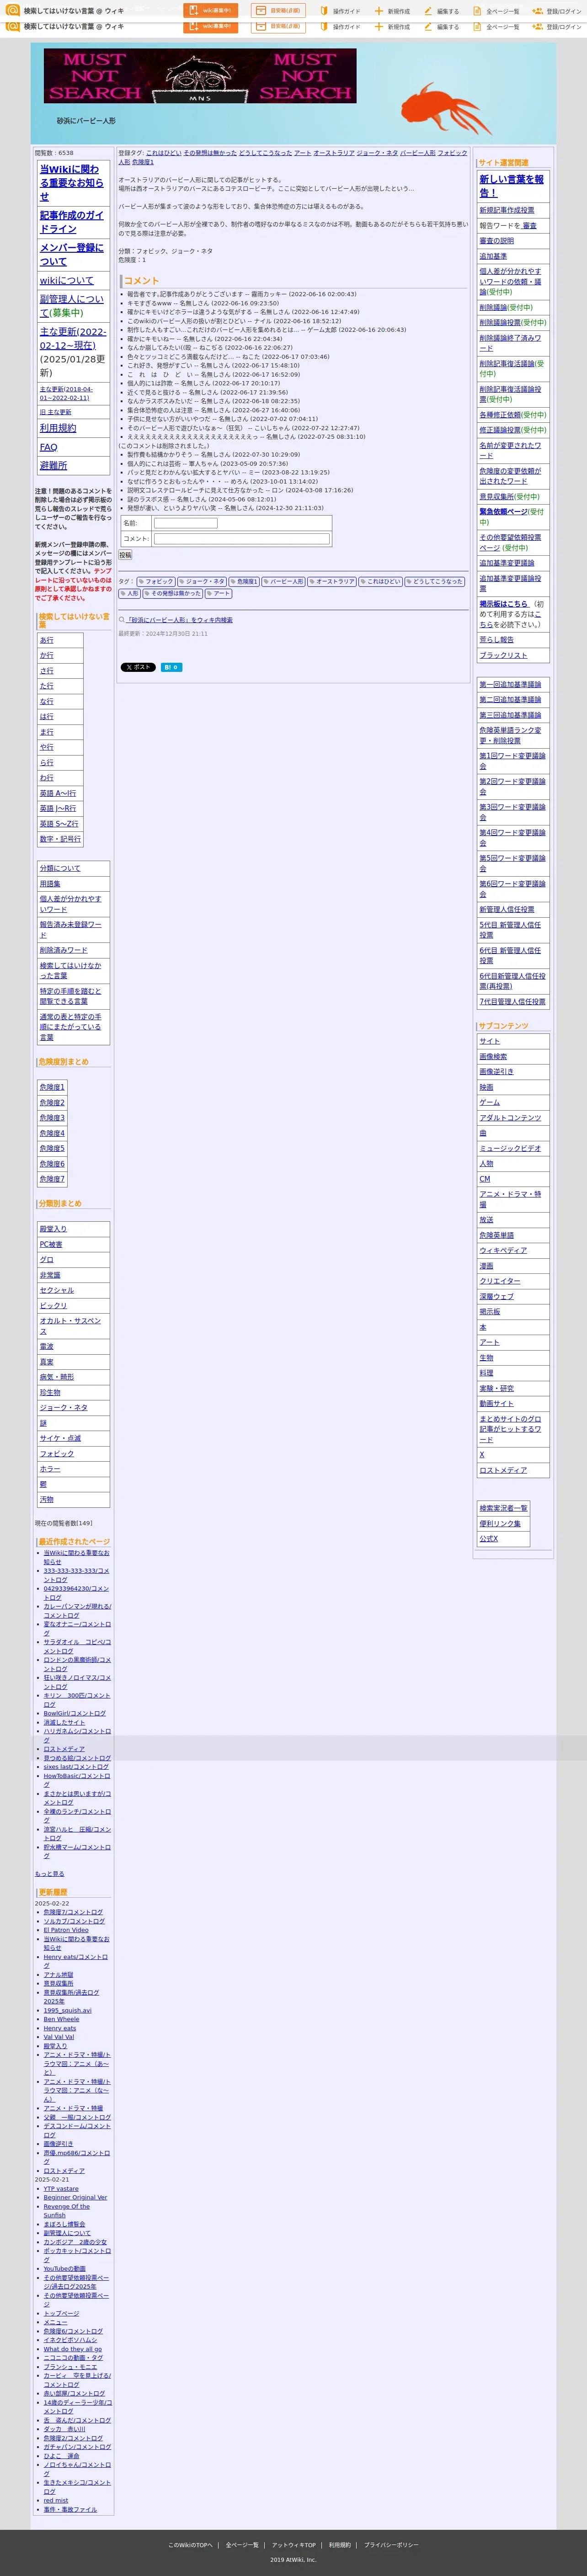Search the wiki for 砂浜にバービー人形

tap(179, 620)
